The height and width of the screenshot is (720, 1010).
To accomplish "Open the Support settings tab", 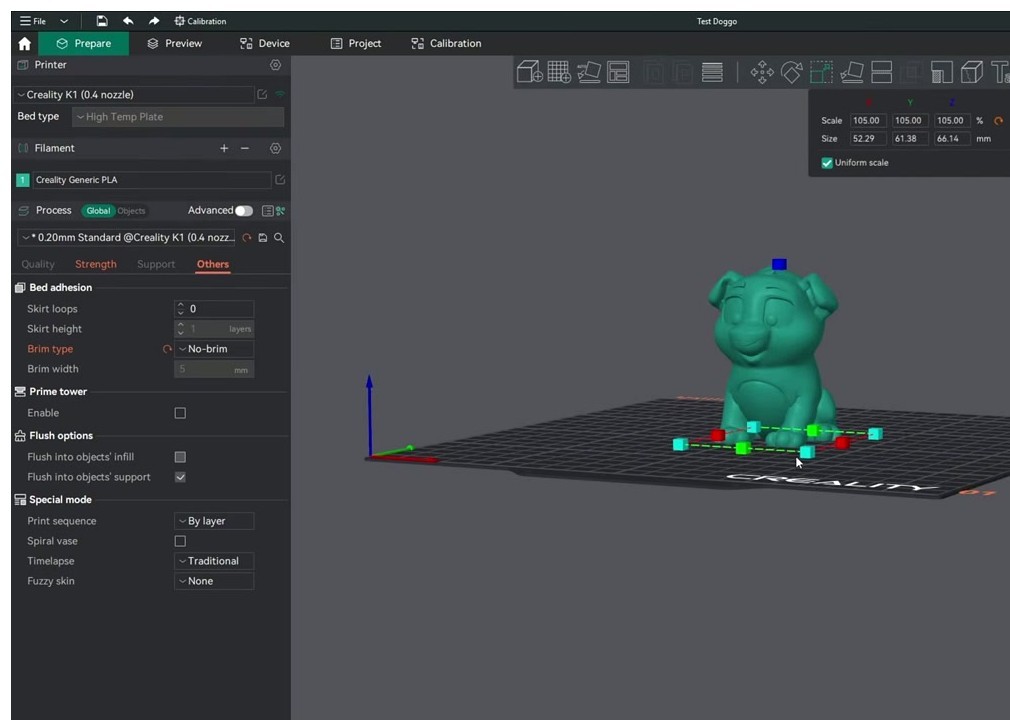I will (x=156, y=264).
